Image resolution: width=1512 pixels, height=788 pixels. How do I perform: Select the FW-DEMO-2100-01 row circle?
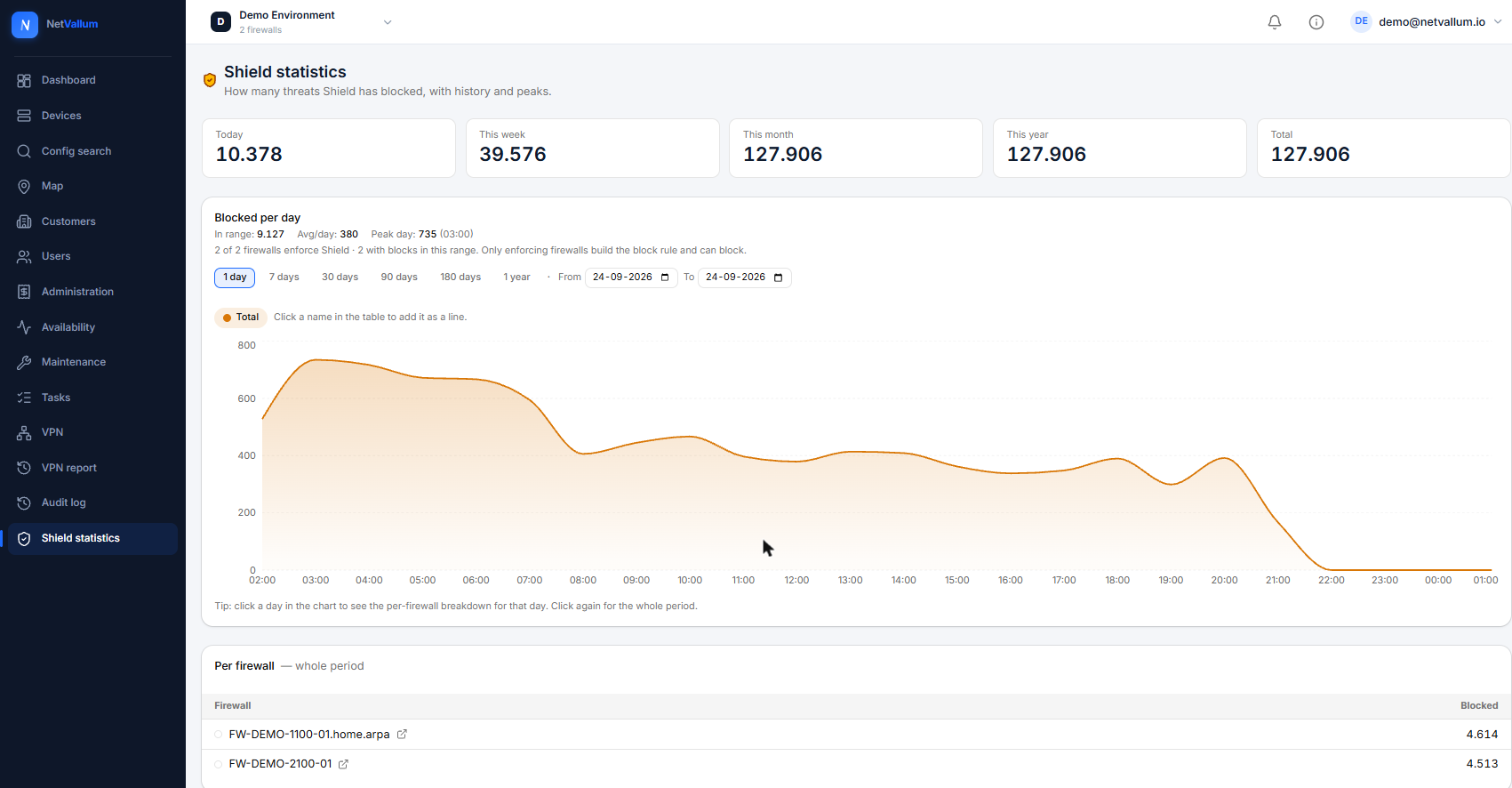[219, 764]
